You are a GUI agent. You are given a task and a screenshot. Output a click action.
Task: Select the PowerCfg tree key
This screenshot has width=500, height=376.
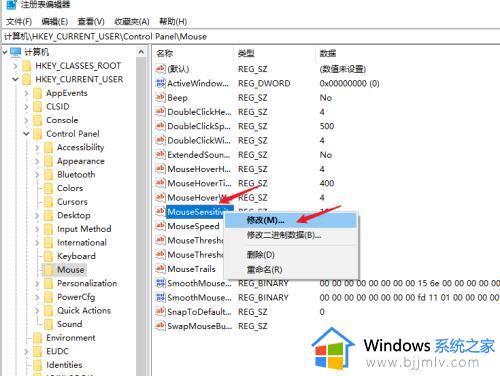[x=76, y=297]
